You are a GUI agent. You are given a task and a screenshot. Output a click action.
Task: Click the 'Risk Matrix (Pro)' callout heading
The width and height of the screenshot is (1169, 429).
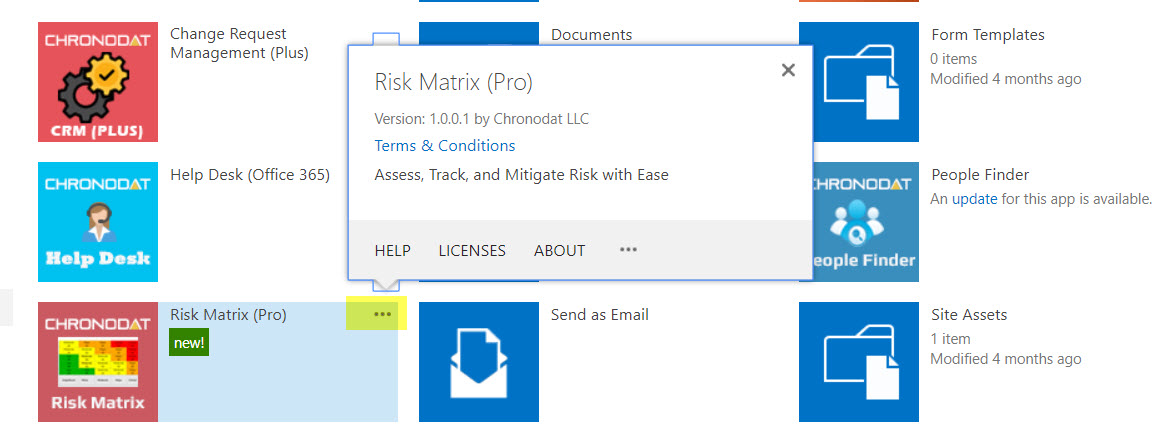(x=453, y=82)
